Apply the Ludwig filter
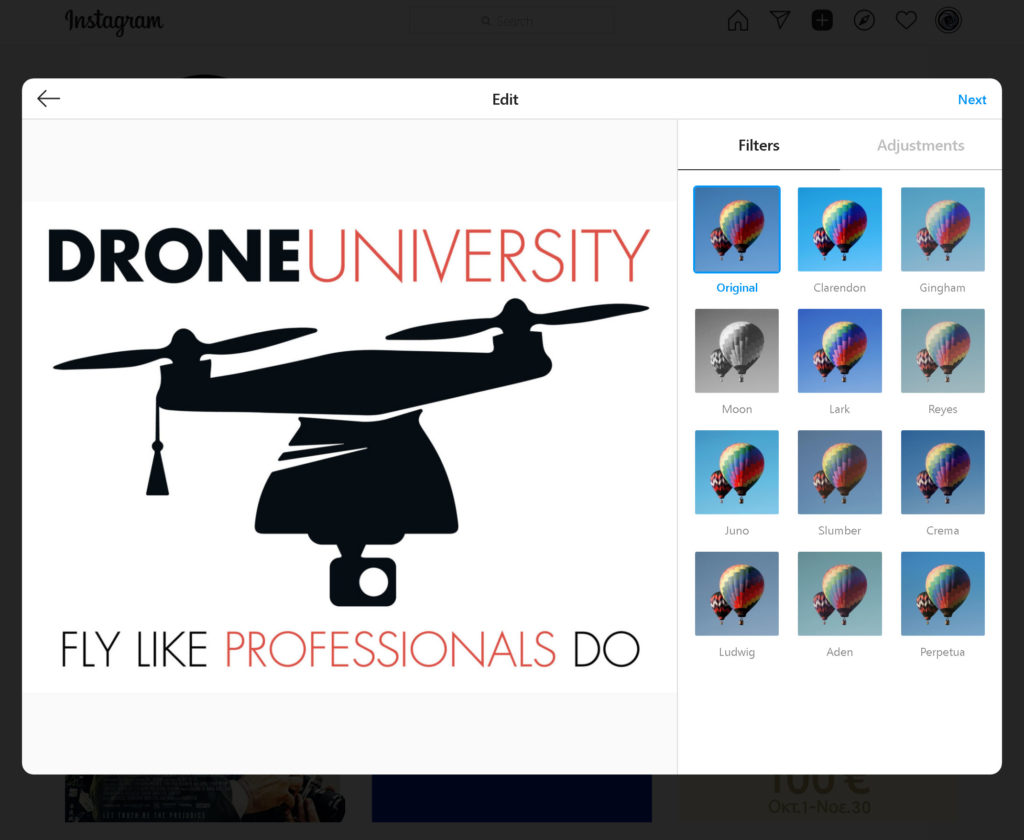The height and width of the screenshot is (840, 1024). click(737, 594)
